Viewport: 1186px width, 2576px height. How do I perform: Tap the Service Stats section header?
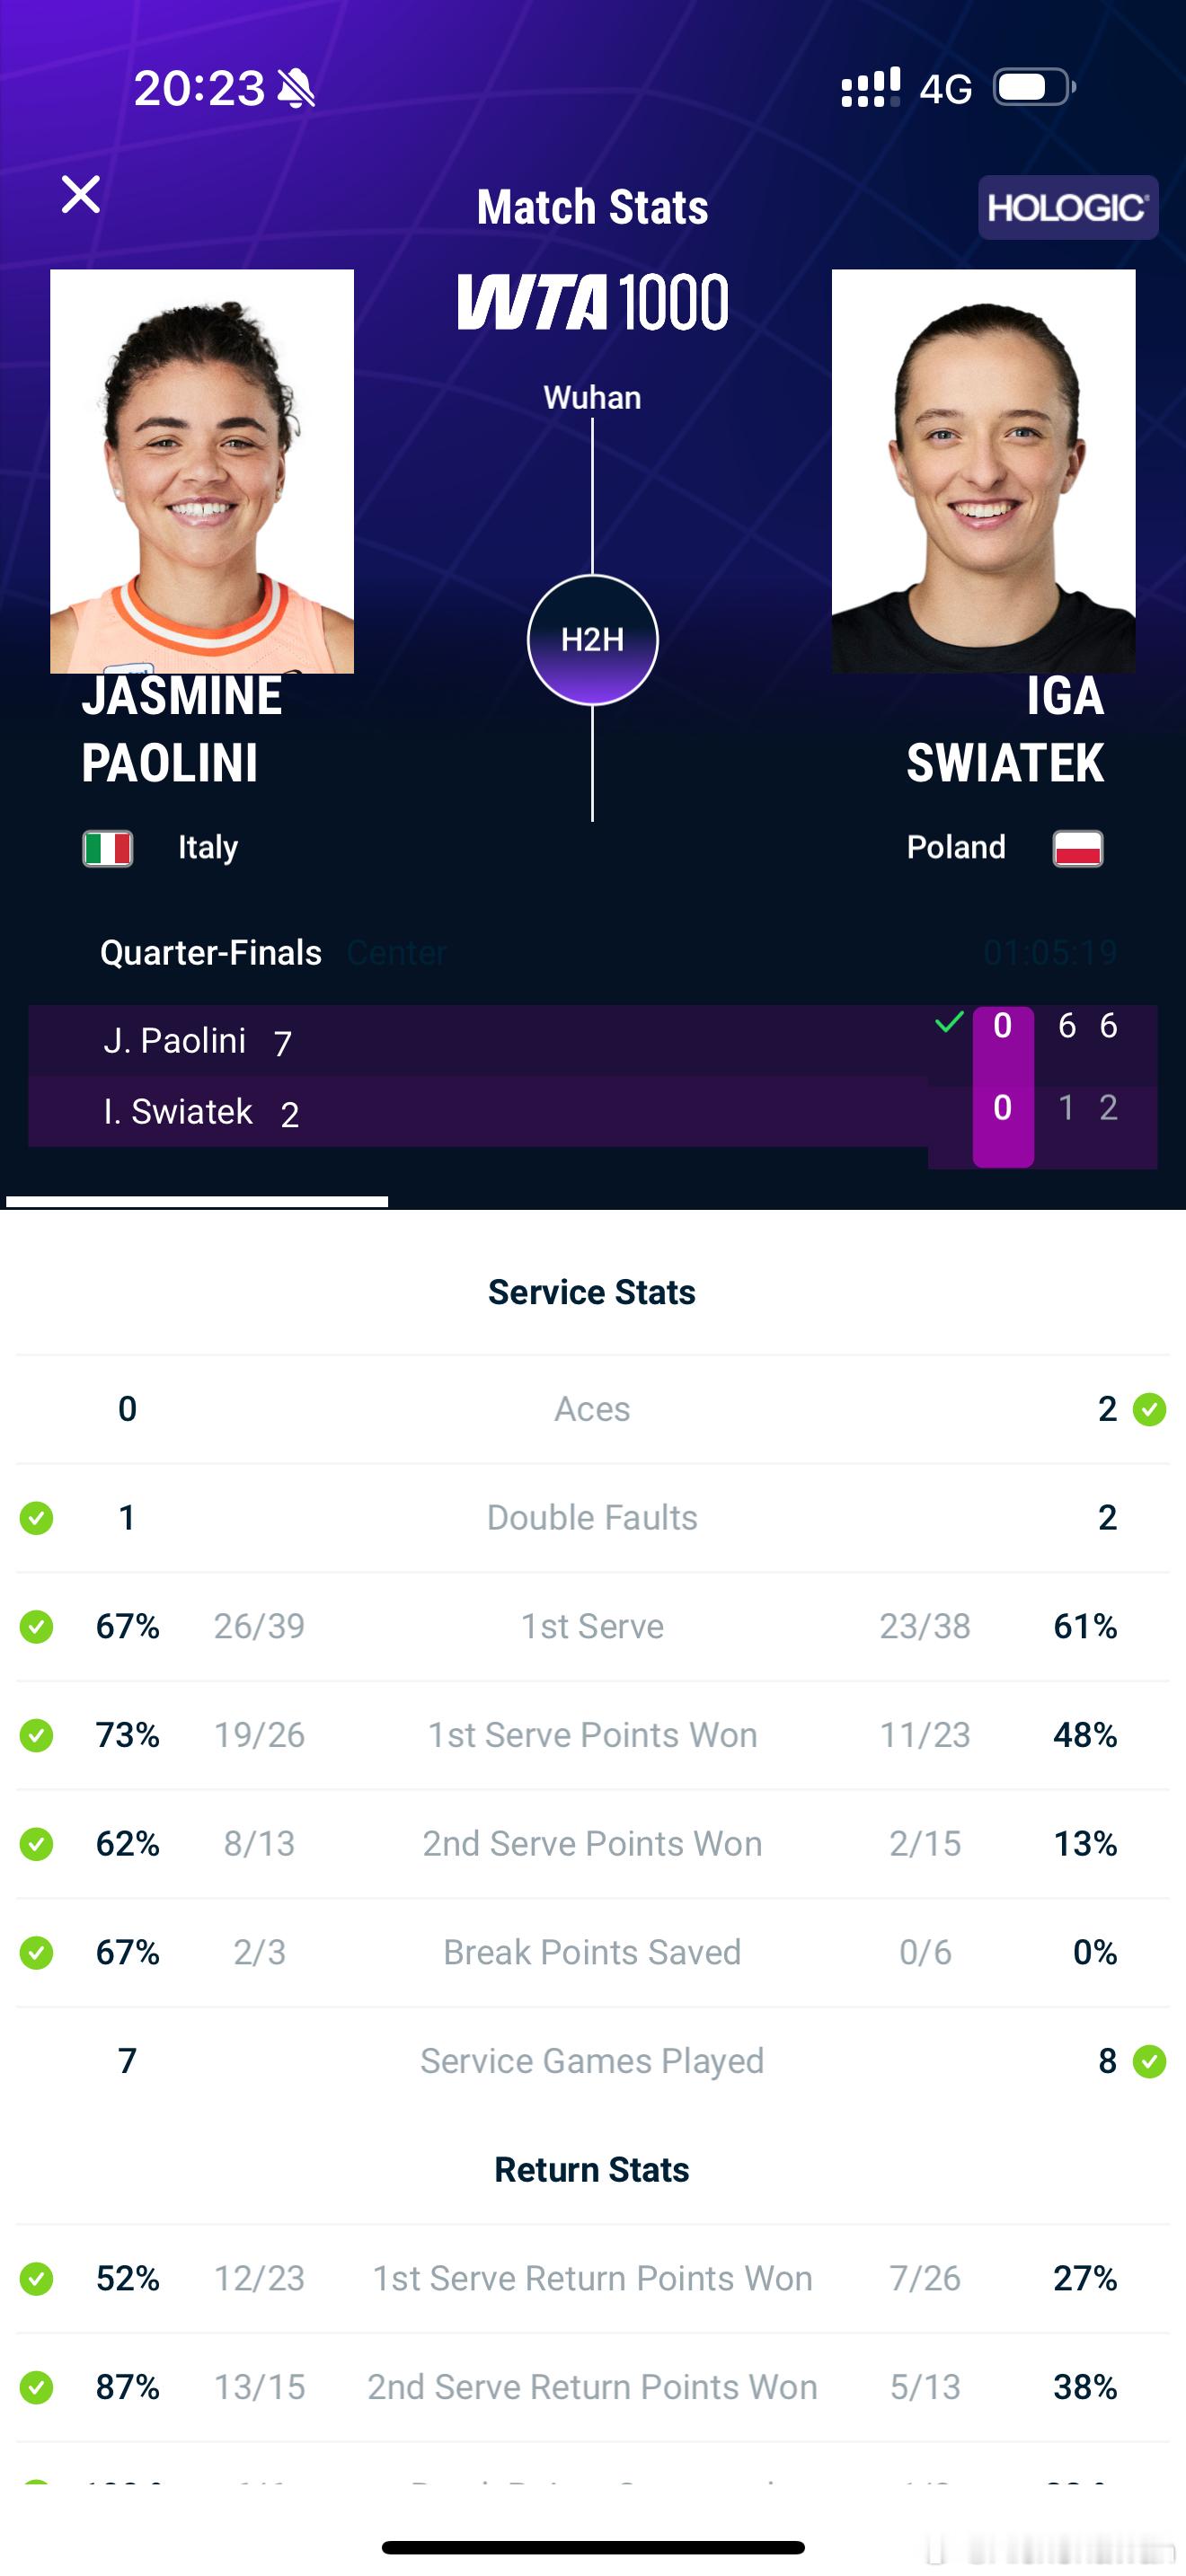click(592, 1292)
